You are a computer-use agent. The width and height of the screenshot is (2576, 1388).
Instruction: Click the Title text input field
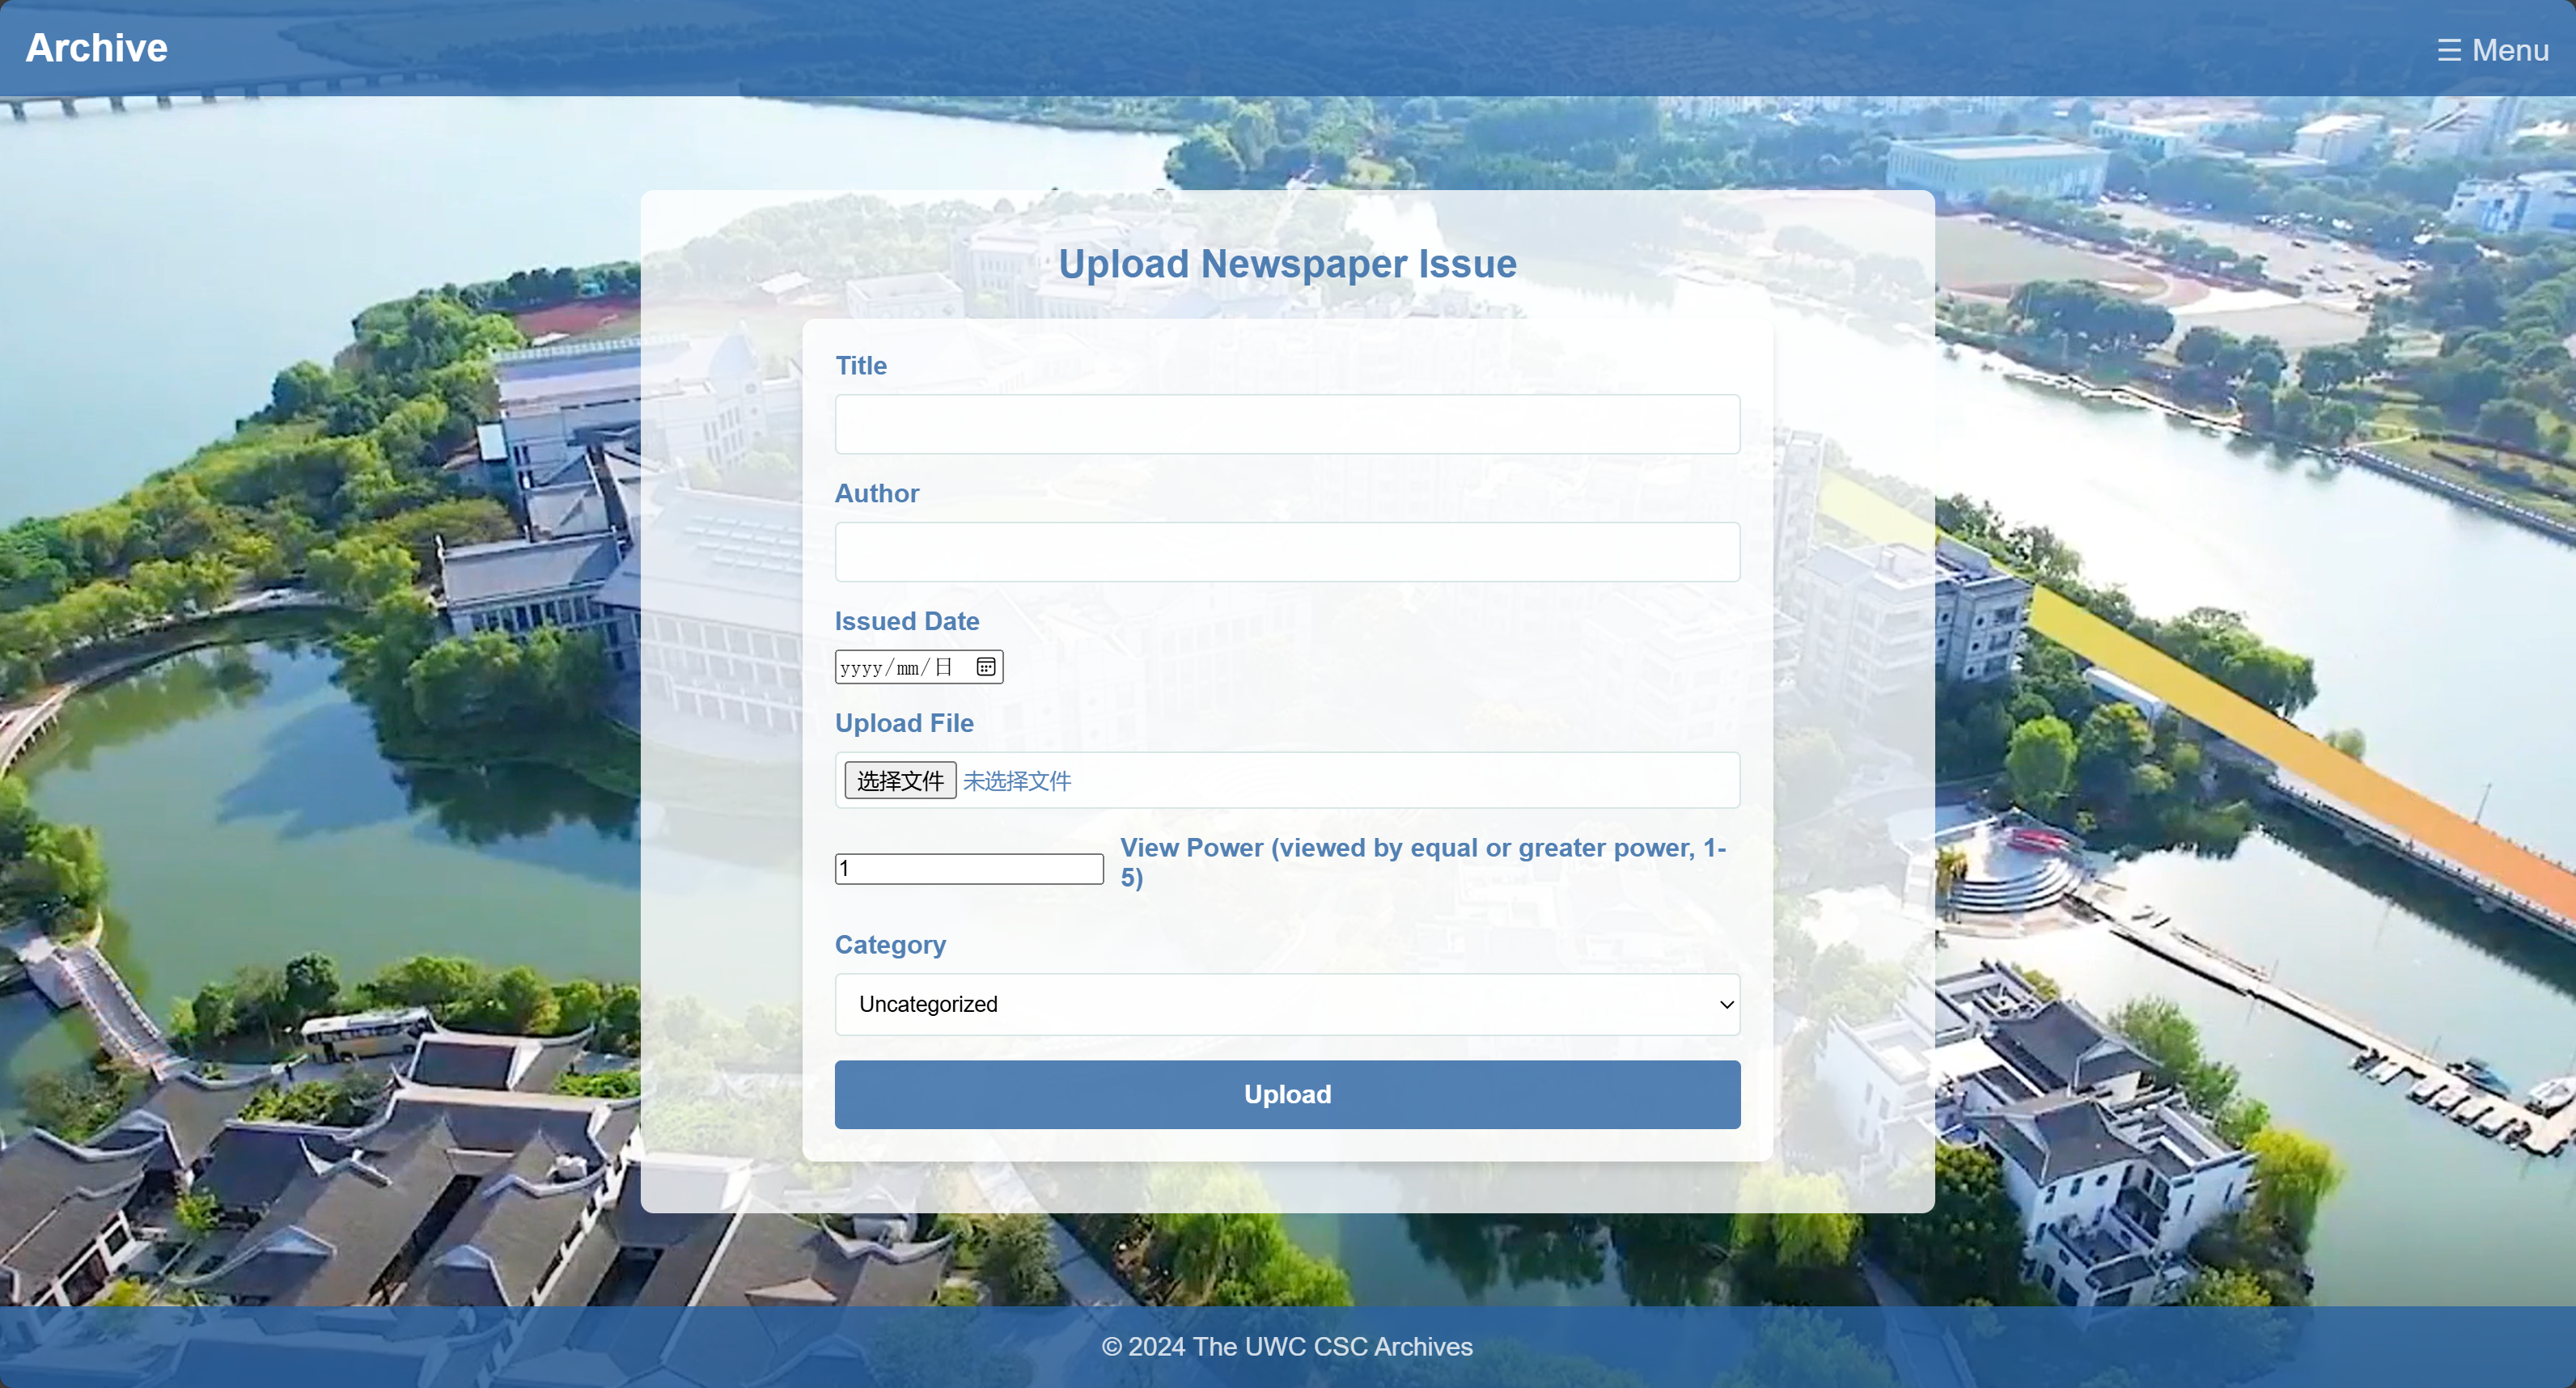[x=1287, y=424]
